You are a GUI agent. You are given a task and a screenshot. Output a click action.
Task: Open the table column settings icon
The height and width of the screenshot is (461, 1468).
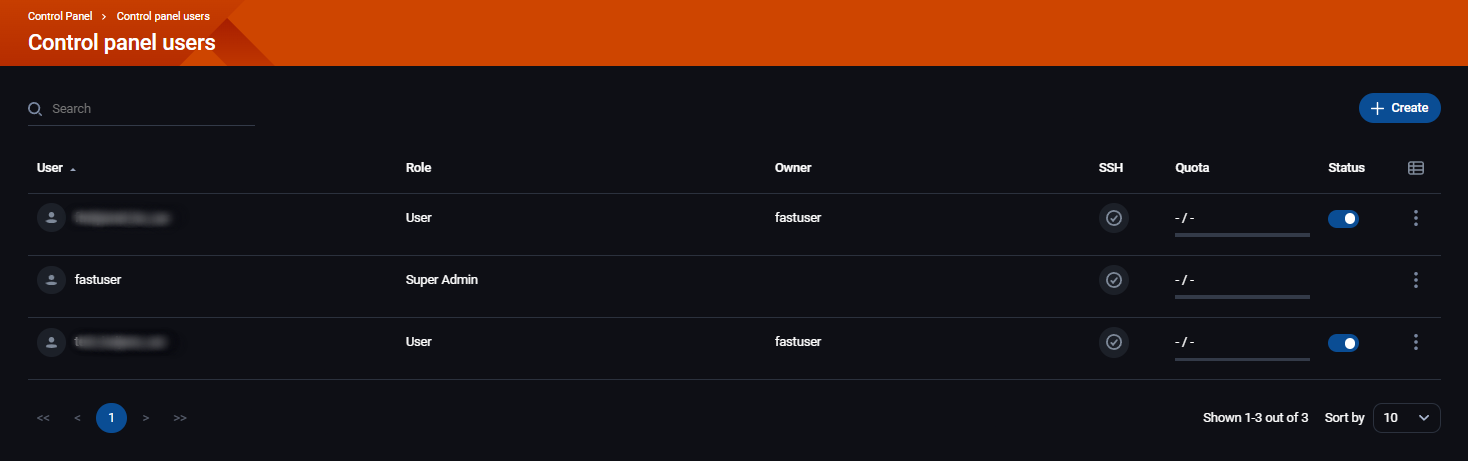[1415, 168]
